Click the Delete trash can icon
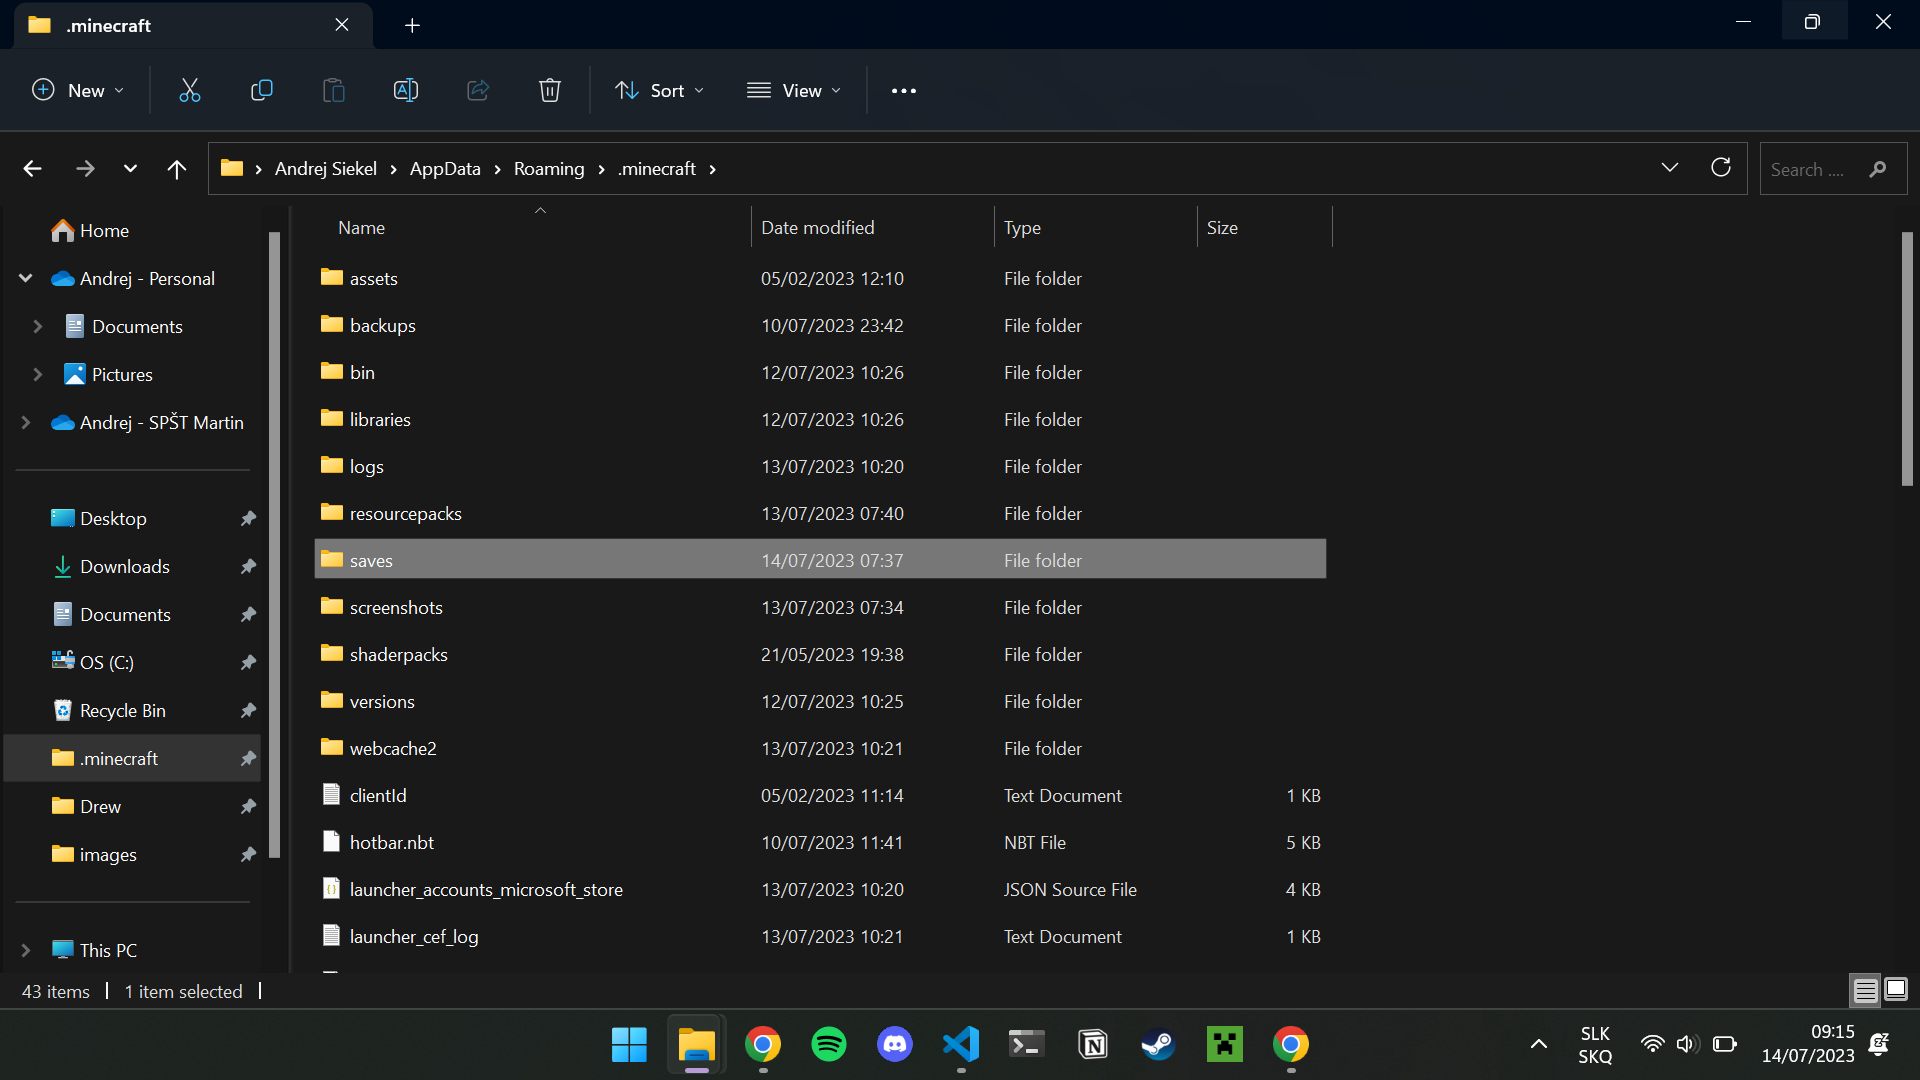1920x1080 pixels. point(550,91)
